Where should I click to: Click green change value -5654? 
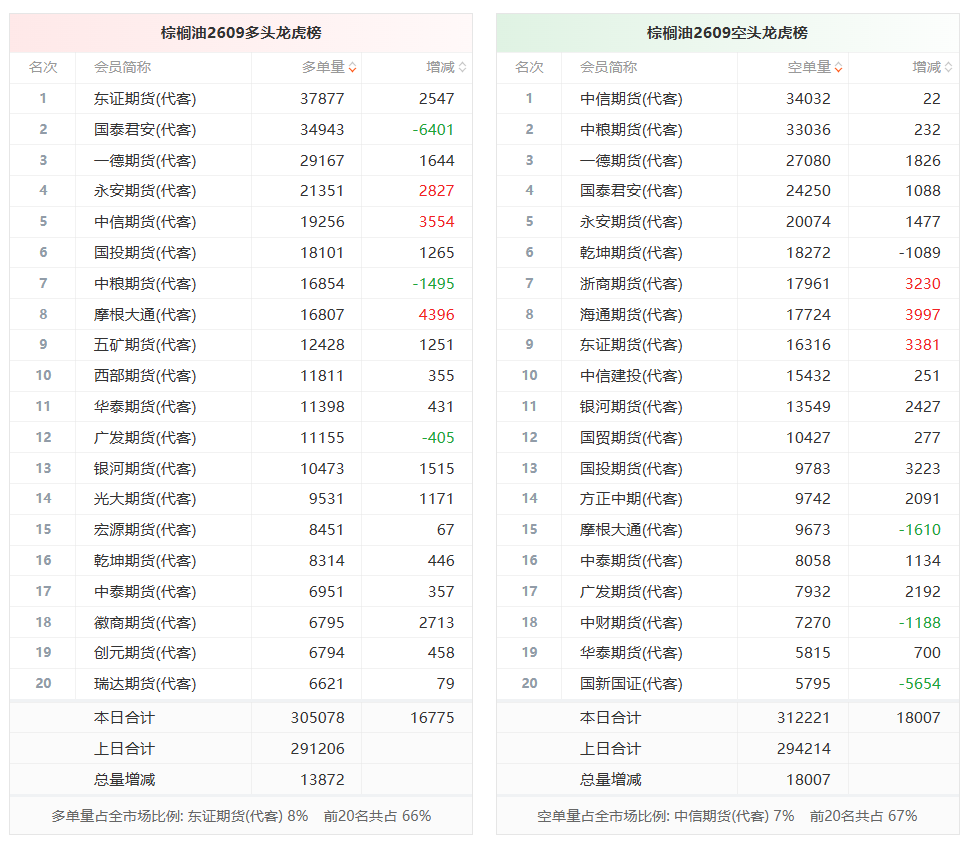pos(920,684)
